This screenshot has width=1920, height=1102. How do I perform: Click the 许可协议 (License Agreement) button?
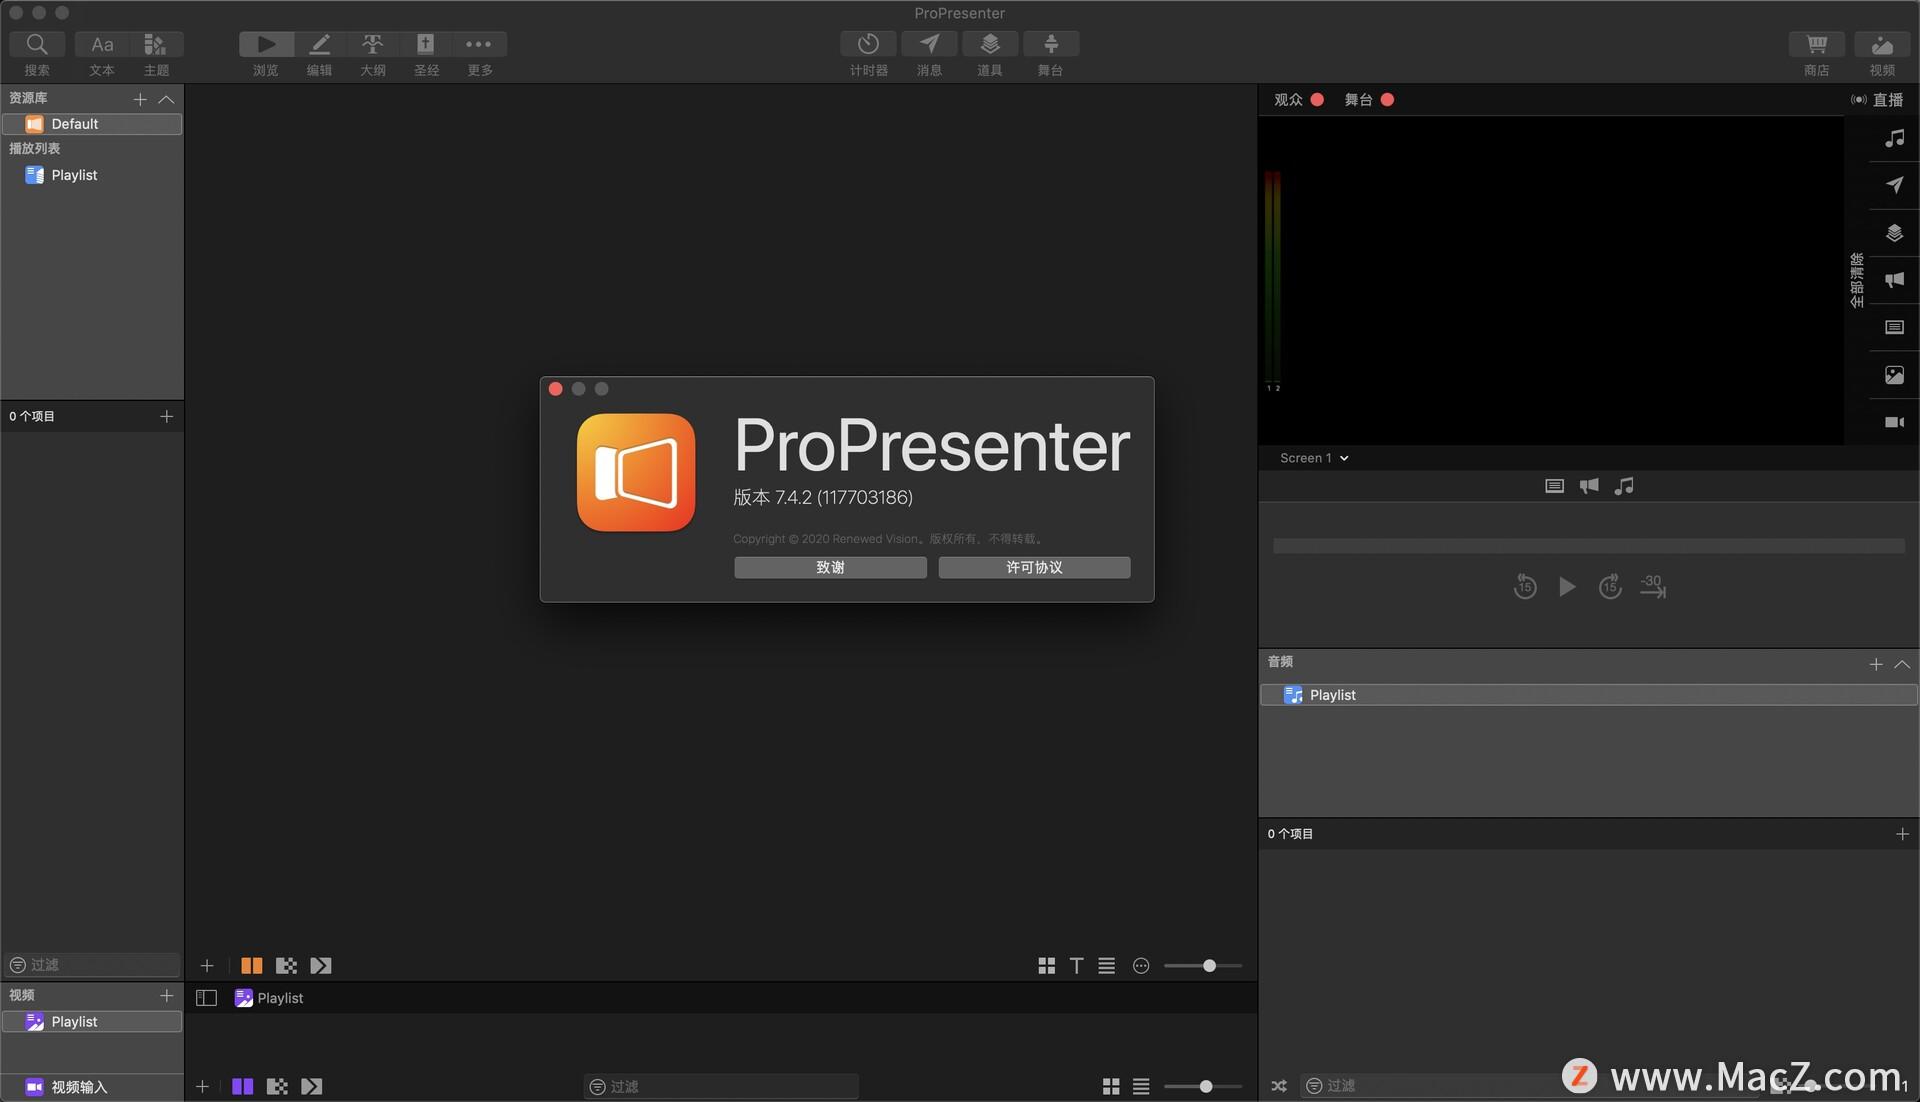pyautogui.click(x=1033, y=567)
